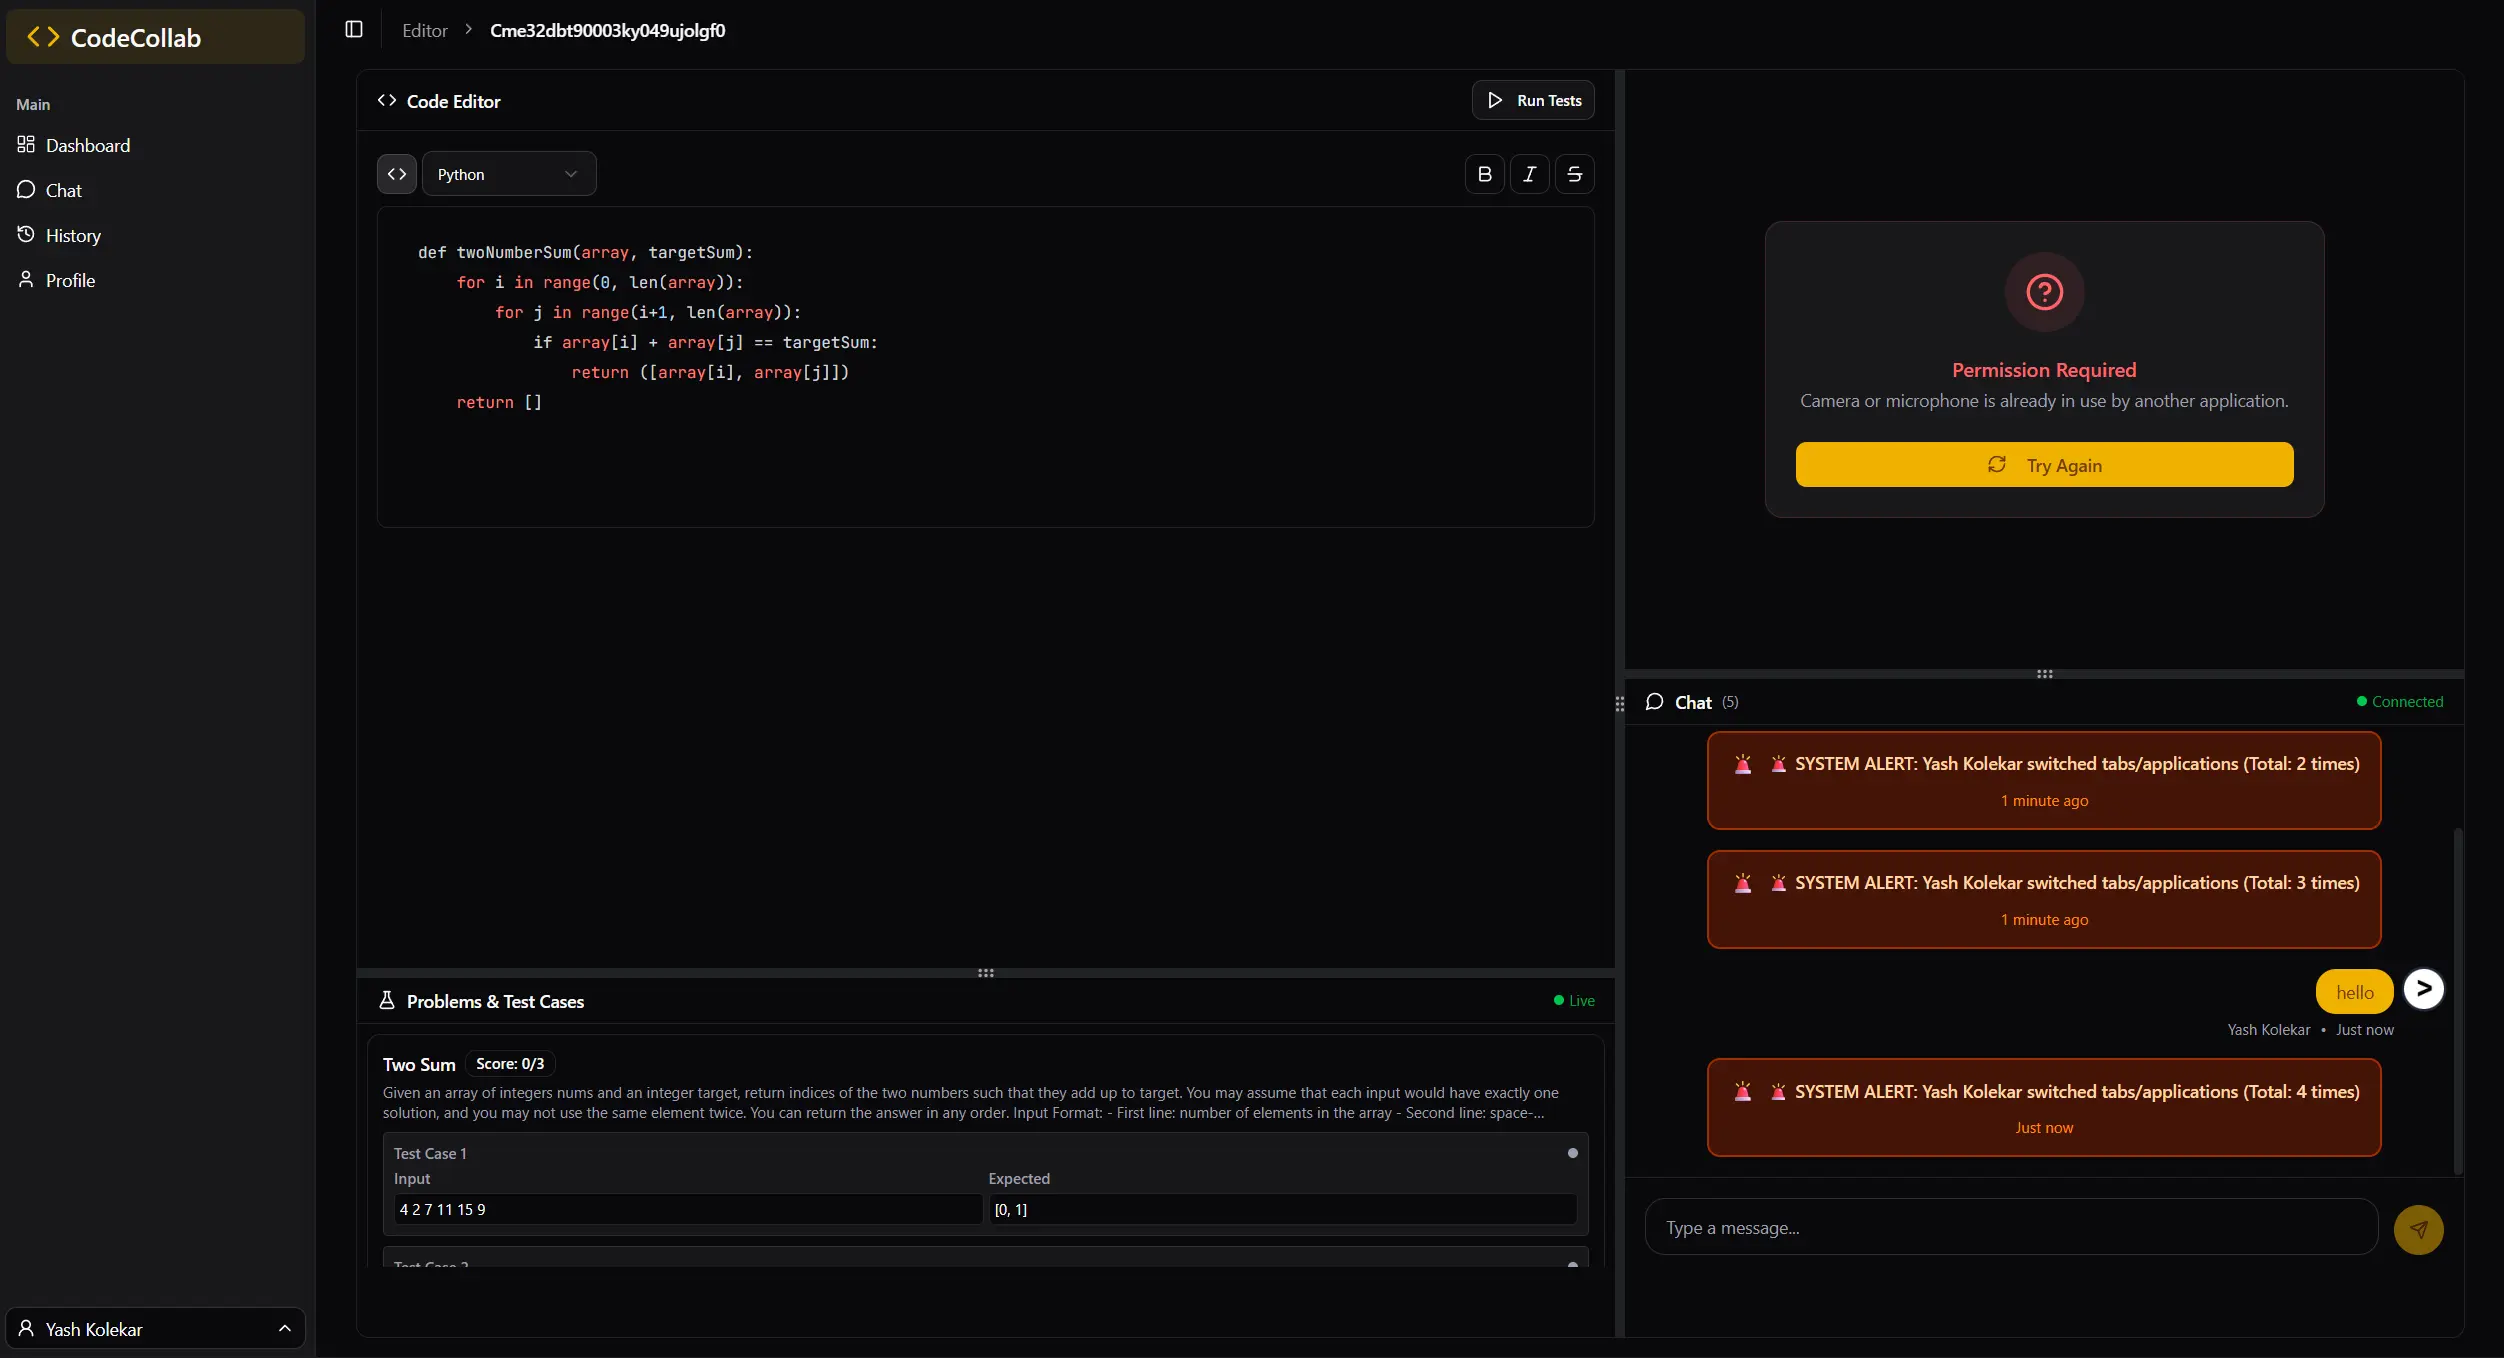Click the chat panel vertical scrollbar
This screenshot has width=2504, height=1358.
point(2457,1000)
